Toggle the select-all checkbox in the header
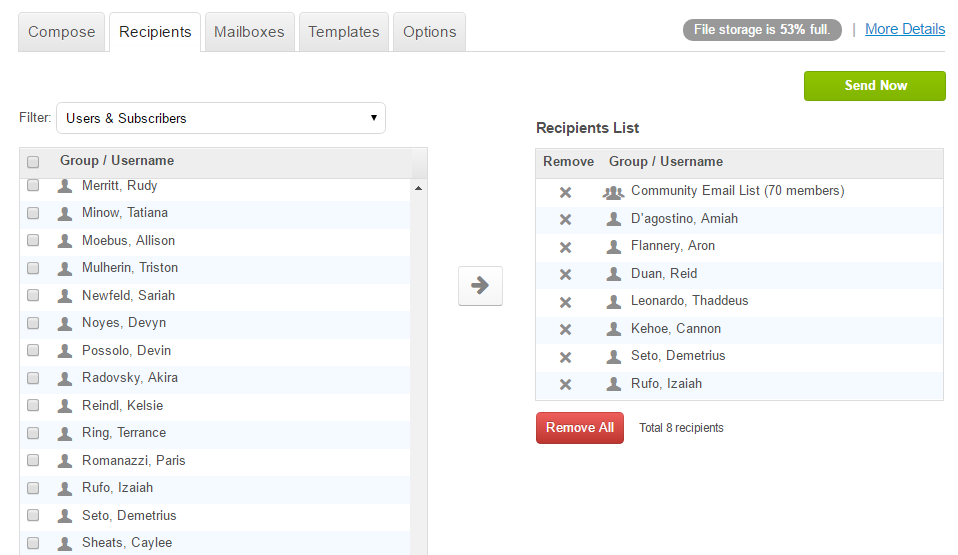 (33, 162)
